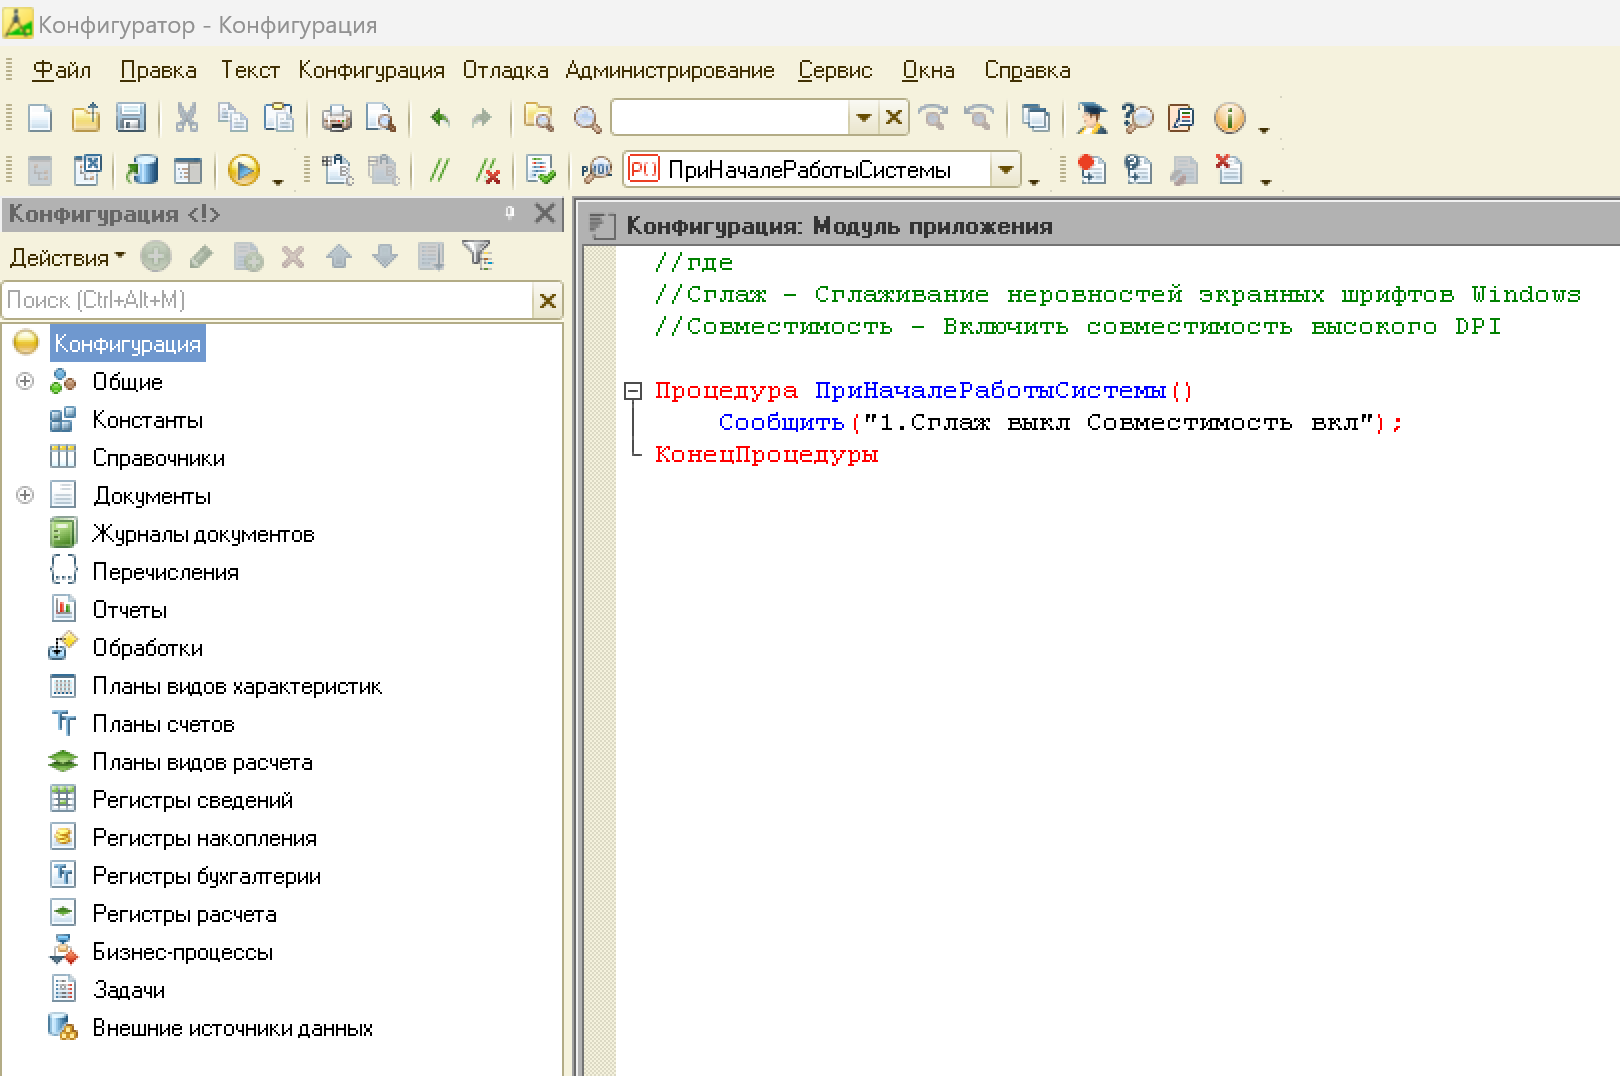Open the Правка menu
Image resolution: width=1620 pixels, height=1076 pixels.
click(x=158, y=70)
